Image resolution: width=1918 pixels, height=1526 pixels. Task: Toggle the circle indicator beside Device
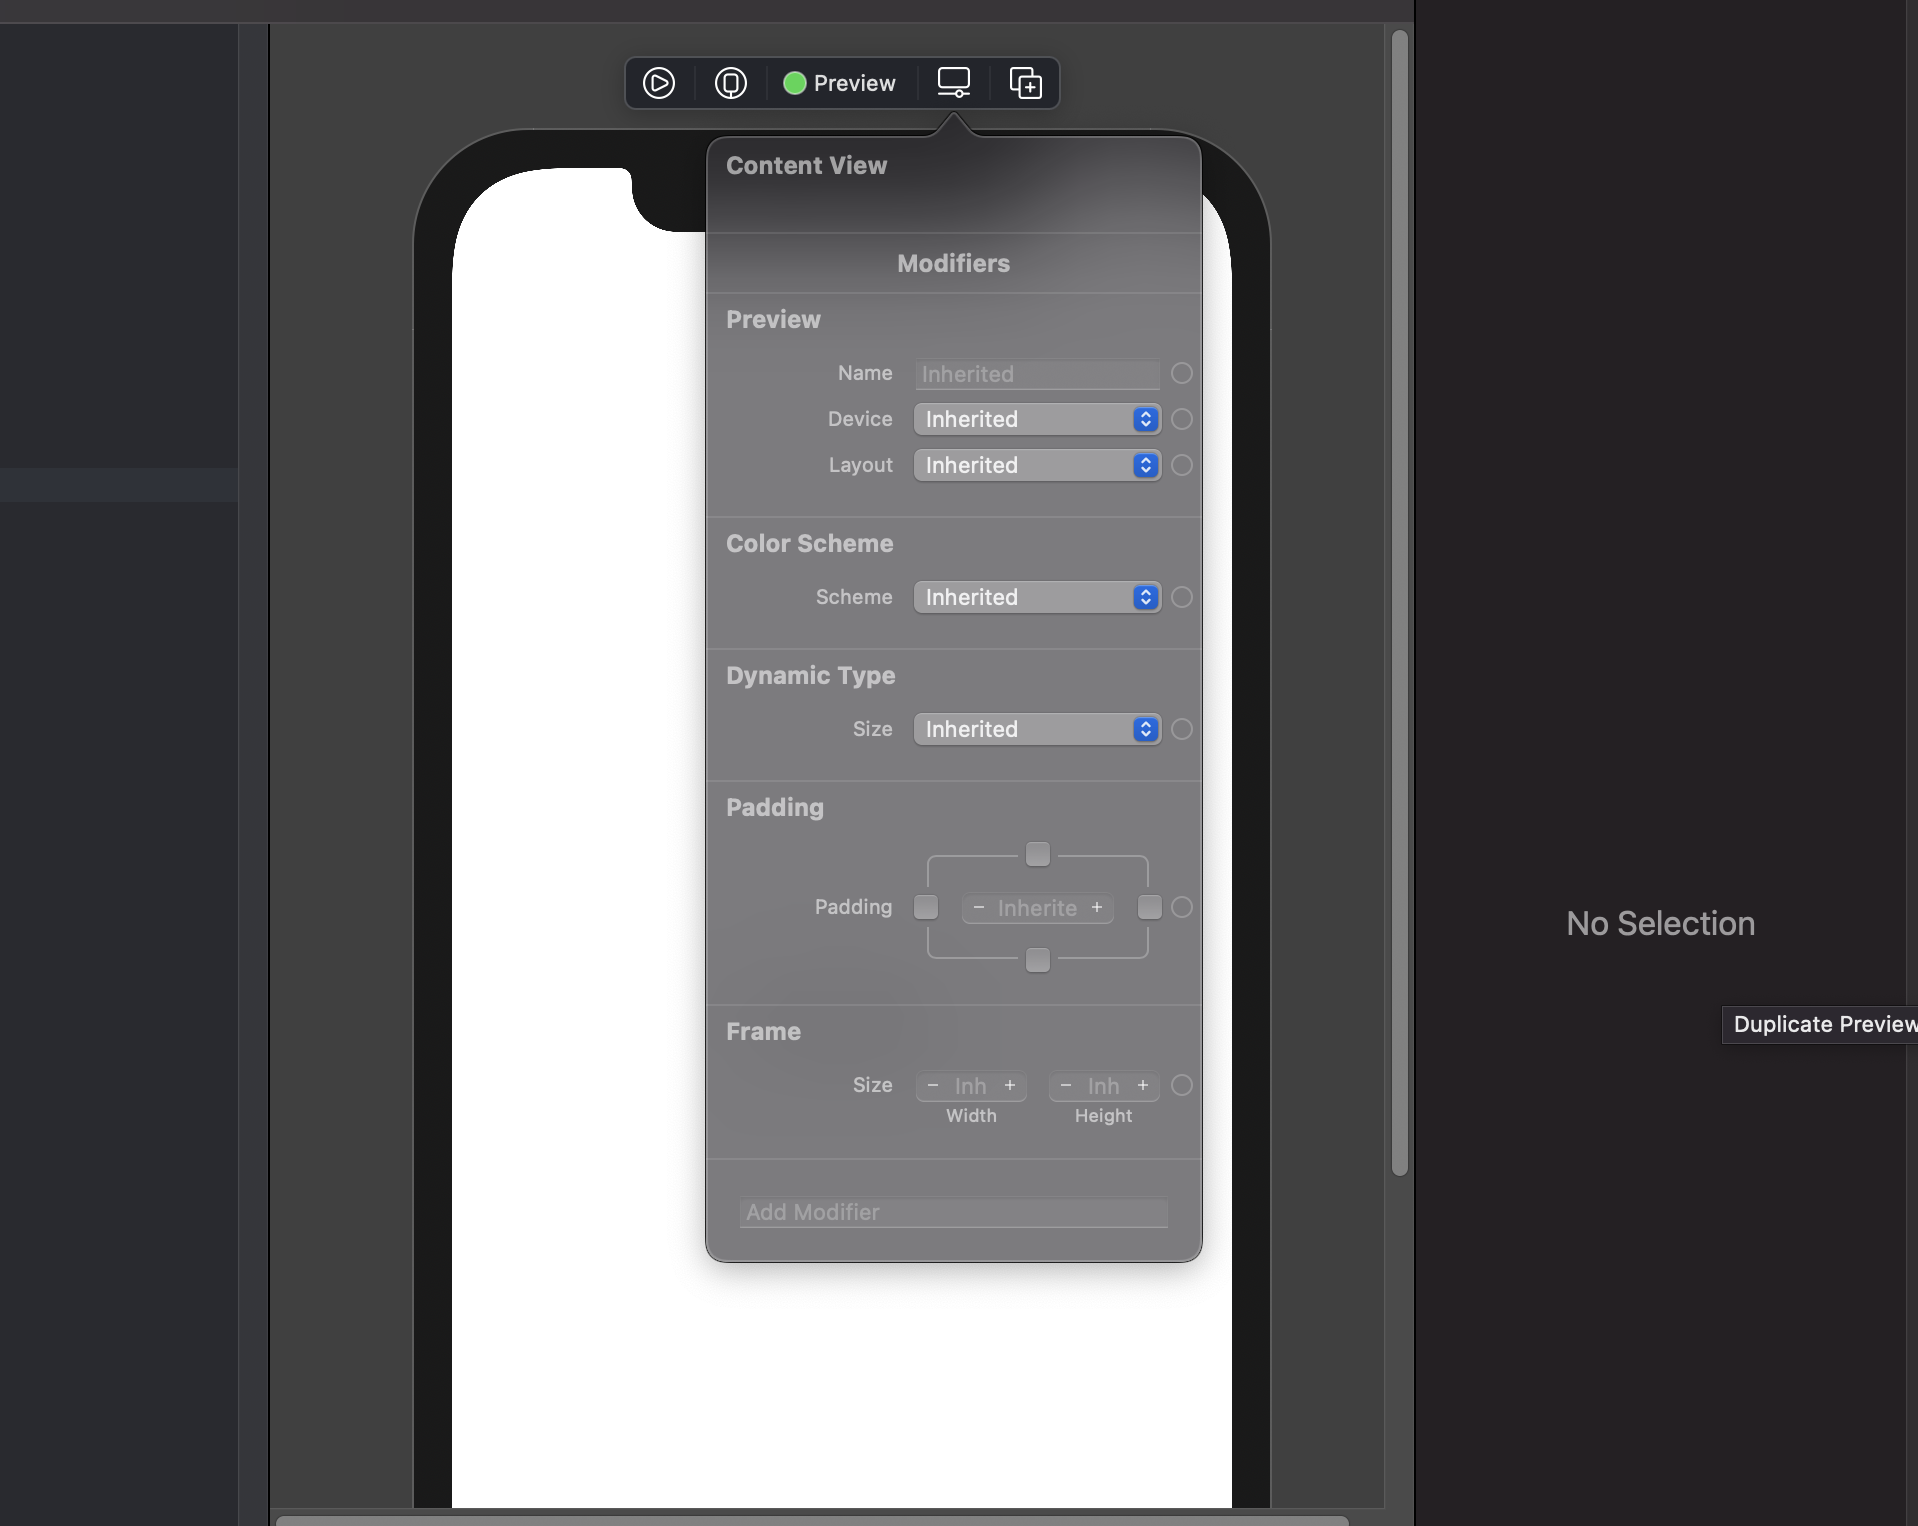point(1182,419)
